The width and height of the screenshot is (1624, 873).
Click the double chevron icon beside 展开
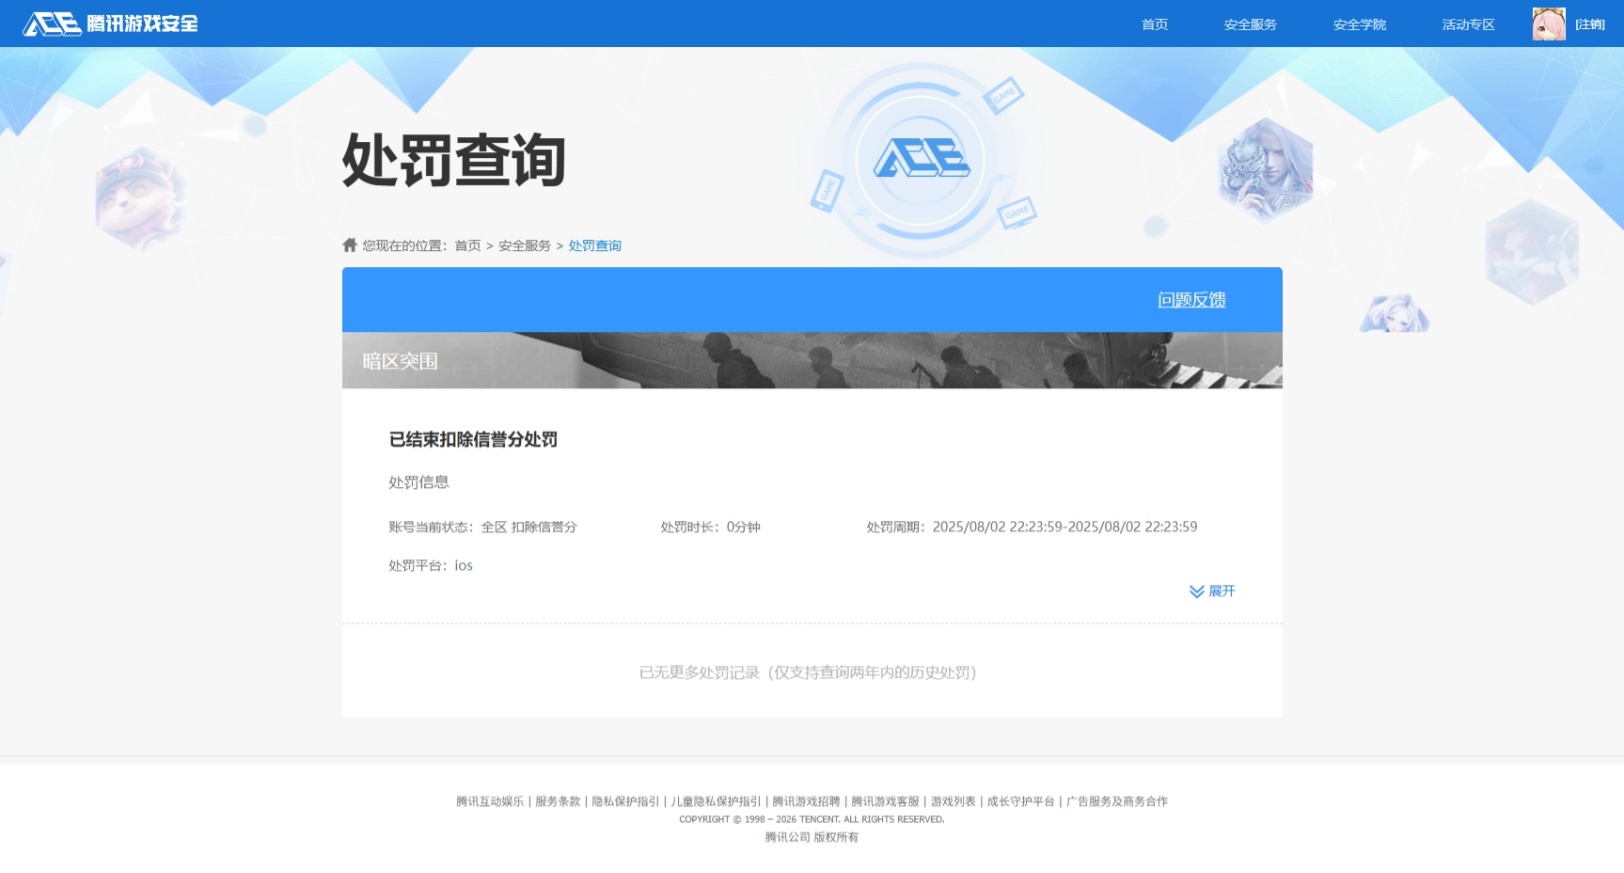1197,591
